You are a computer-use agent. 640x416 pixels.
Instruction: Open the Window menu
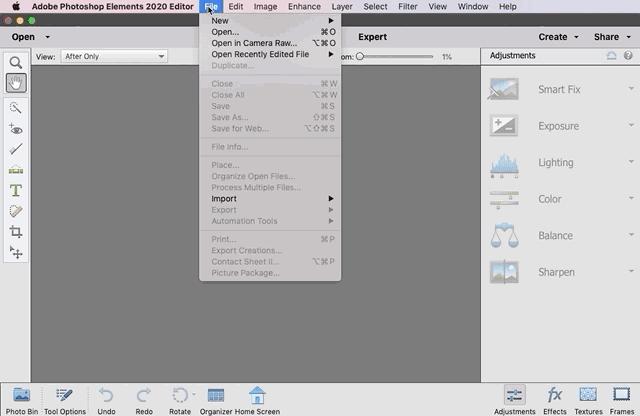coord(473,7)
